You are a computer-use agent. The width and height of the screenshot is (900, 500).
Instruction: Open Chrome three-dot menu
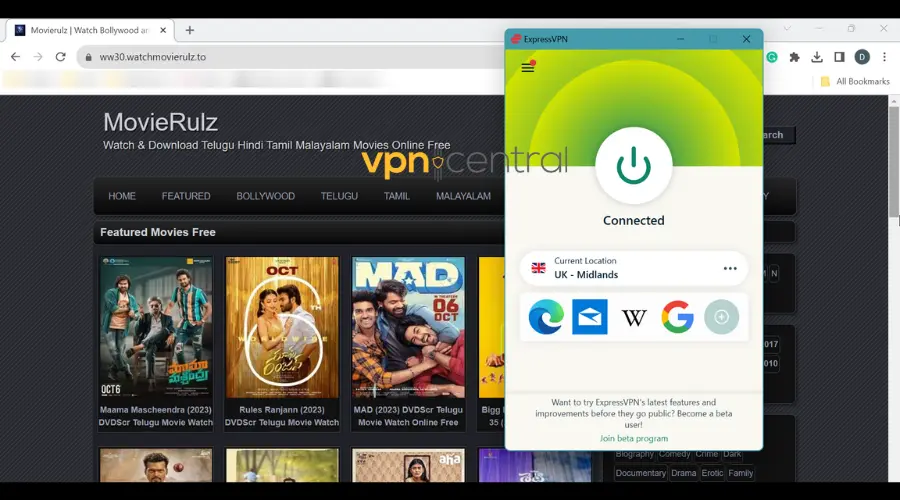tap(885, 57)
